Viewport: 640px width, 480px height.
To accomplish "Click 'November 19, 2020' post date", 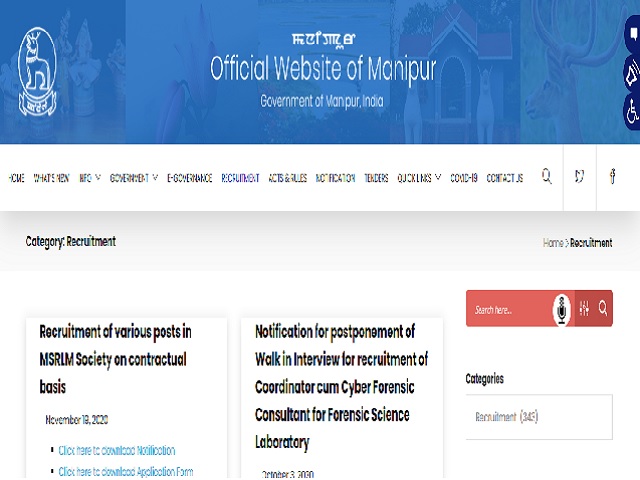I will click(x=77, y=420).
